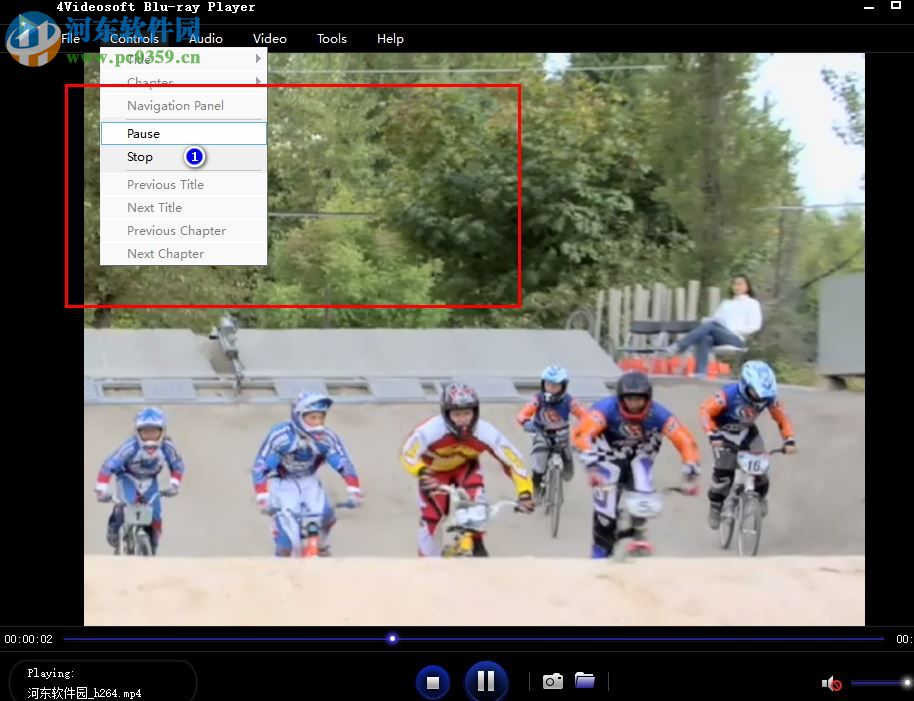Click the progress marker on the seek bar
The height and width of the screenshot is (701, 914).
tap(392, 639)
